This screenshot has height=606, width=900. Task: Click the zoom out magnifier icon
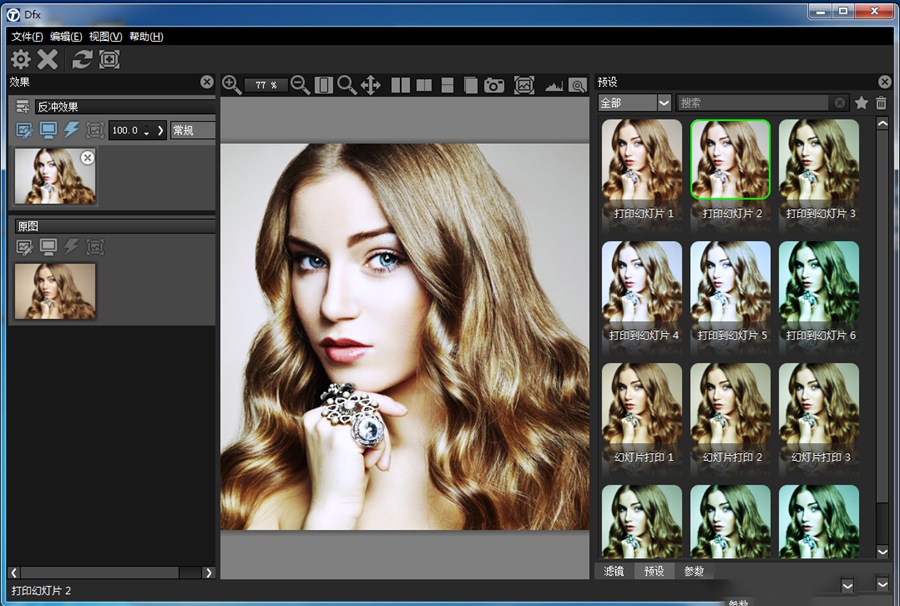click(300, 85)
